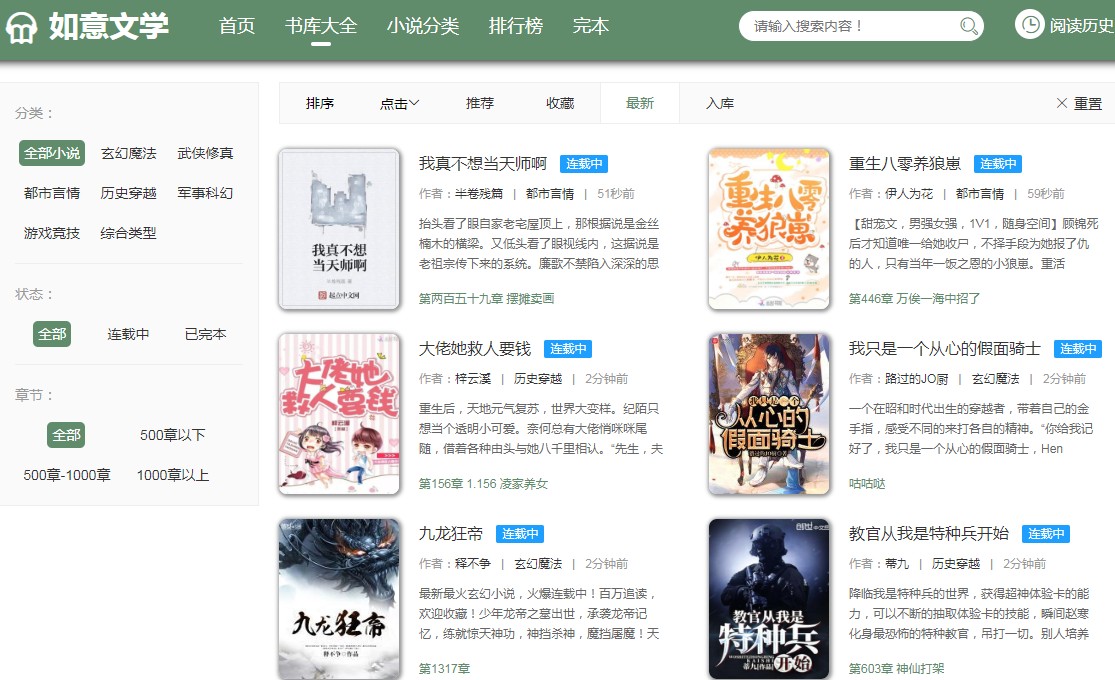Open title link 九龙狂帝
1115x680 pixels.
(451, 533)
